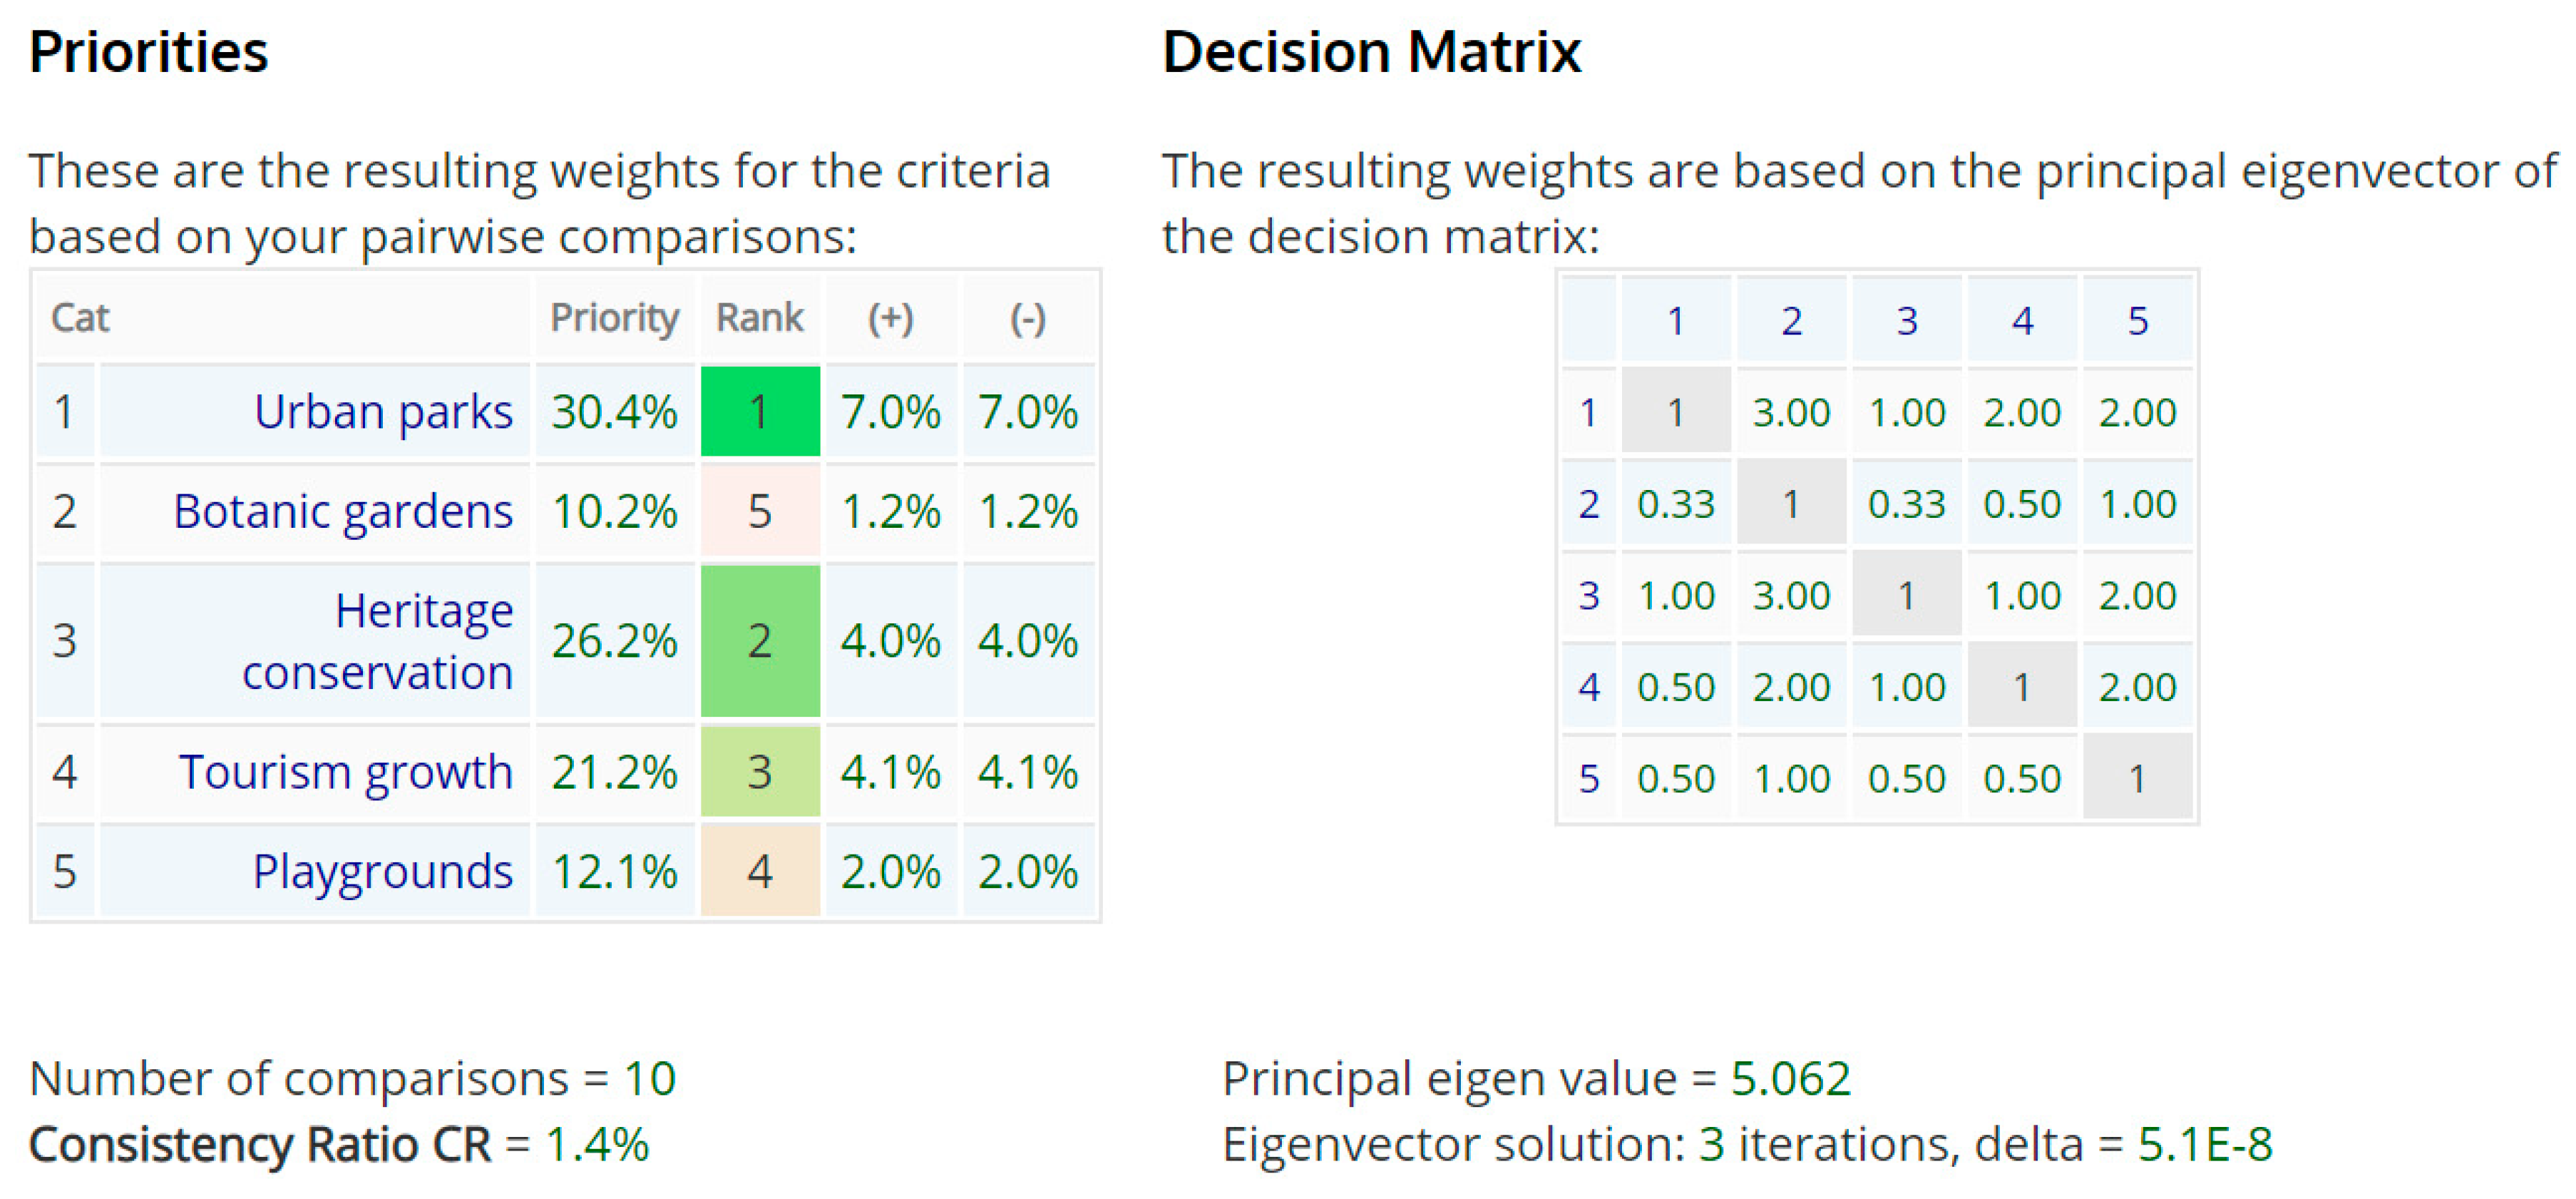The width and height of the screenshot is (2576, 1199).
Task: Click the Botanic gardens criterion name
Action: click(x=343, y=511)
